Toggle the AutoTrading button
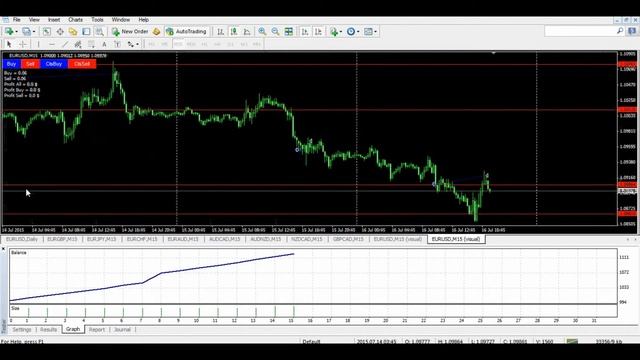 pos(186,31)
